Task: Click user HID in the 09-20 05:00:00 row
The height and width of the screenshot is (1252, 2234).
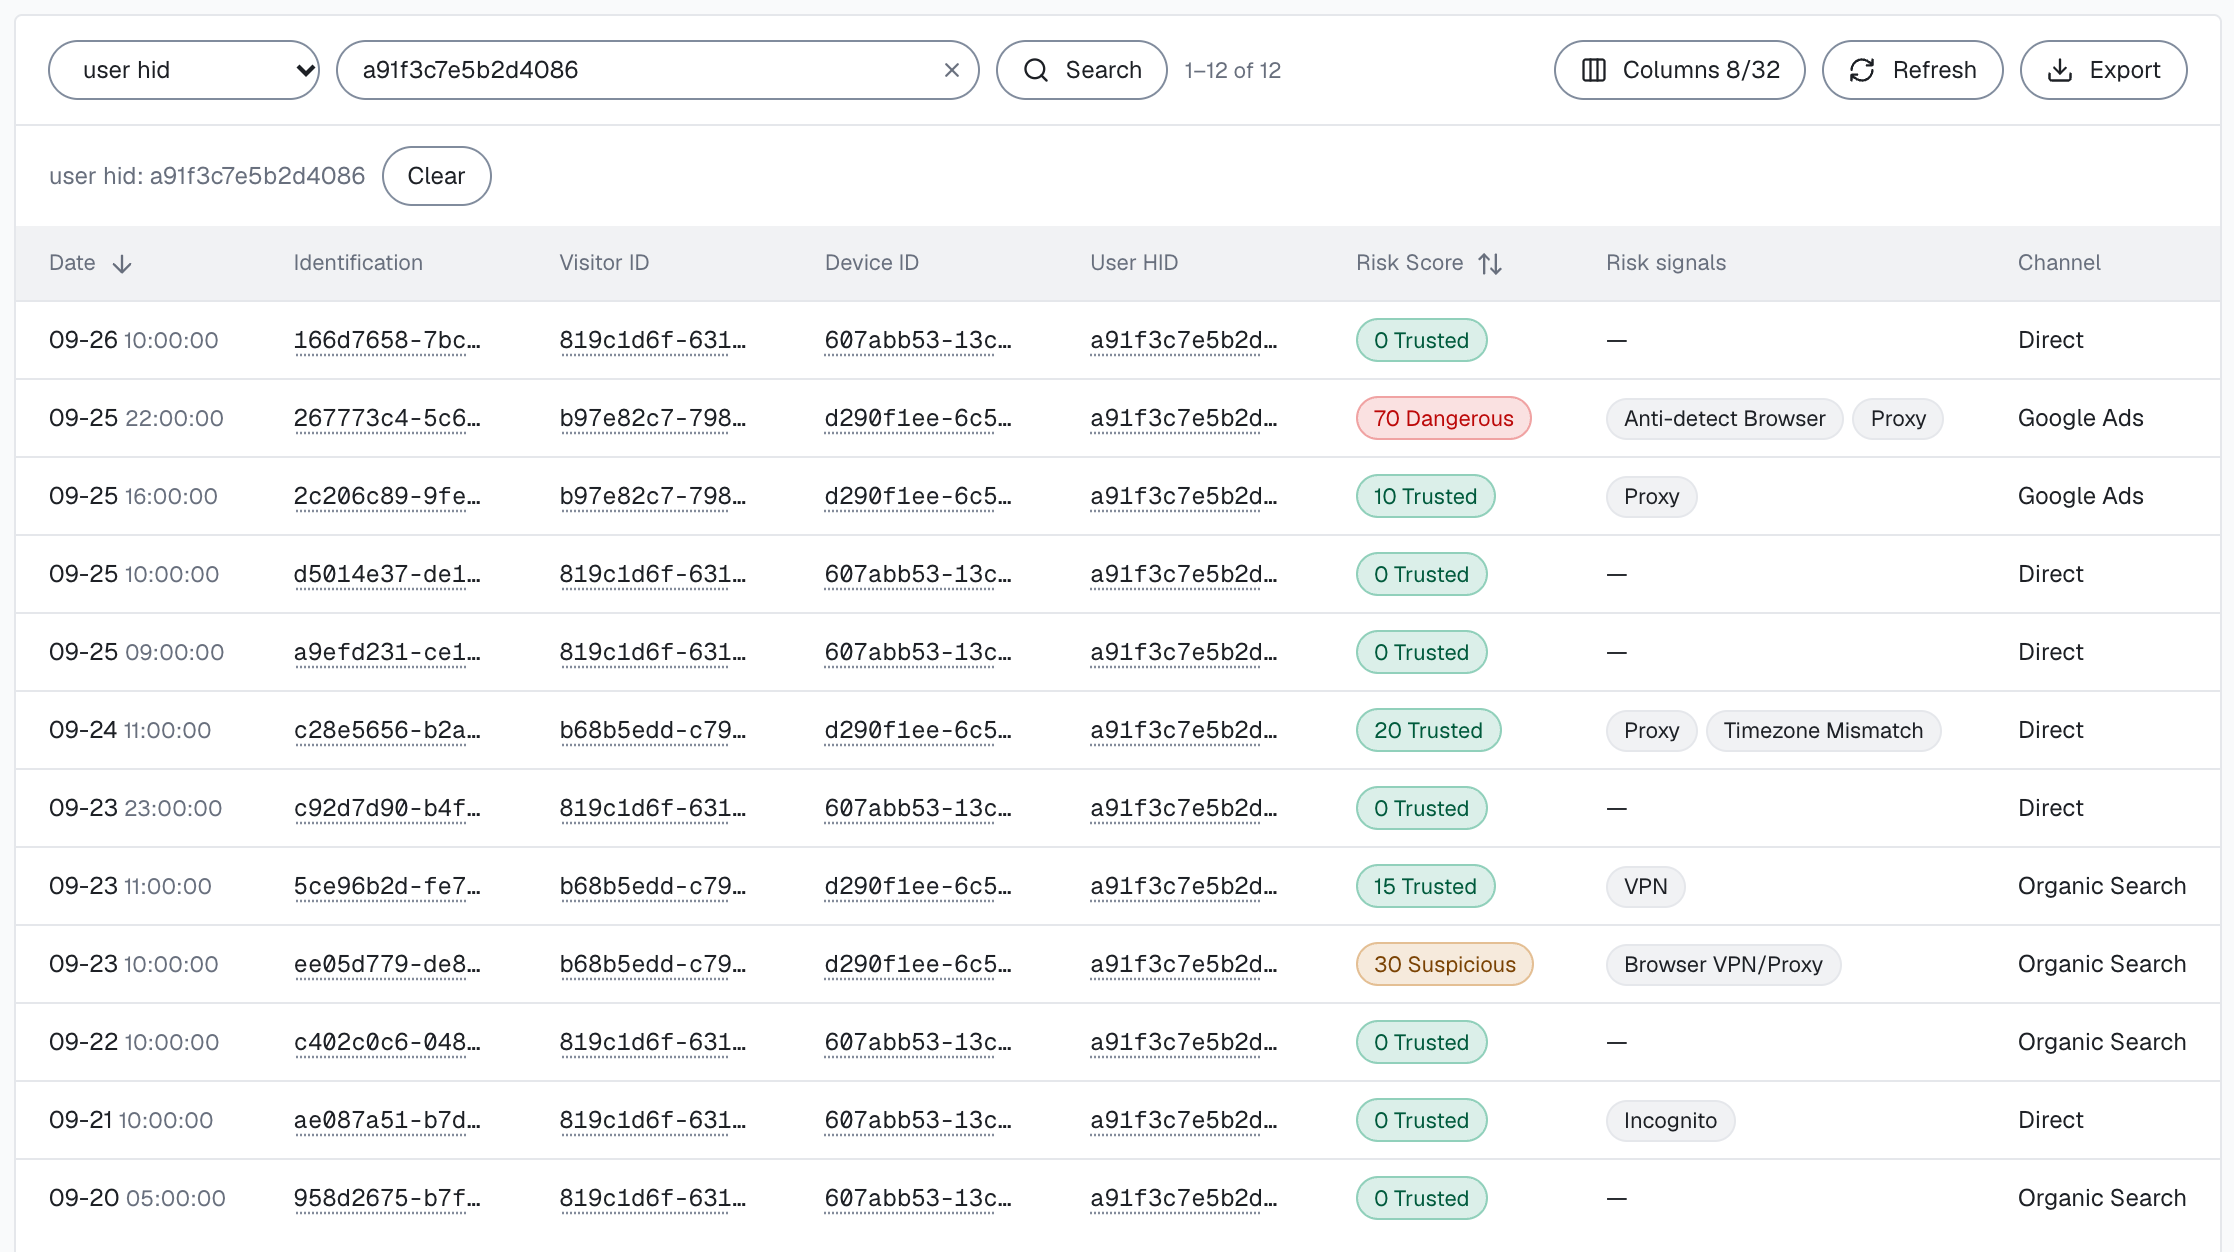Action: click(x=1184, y=1198)
